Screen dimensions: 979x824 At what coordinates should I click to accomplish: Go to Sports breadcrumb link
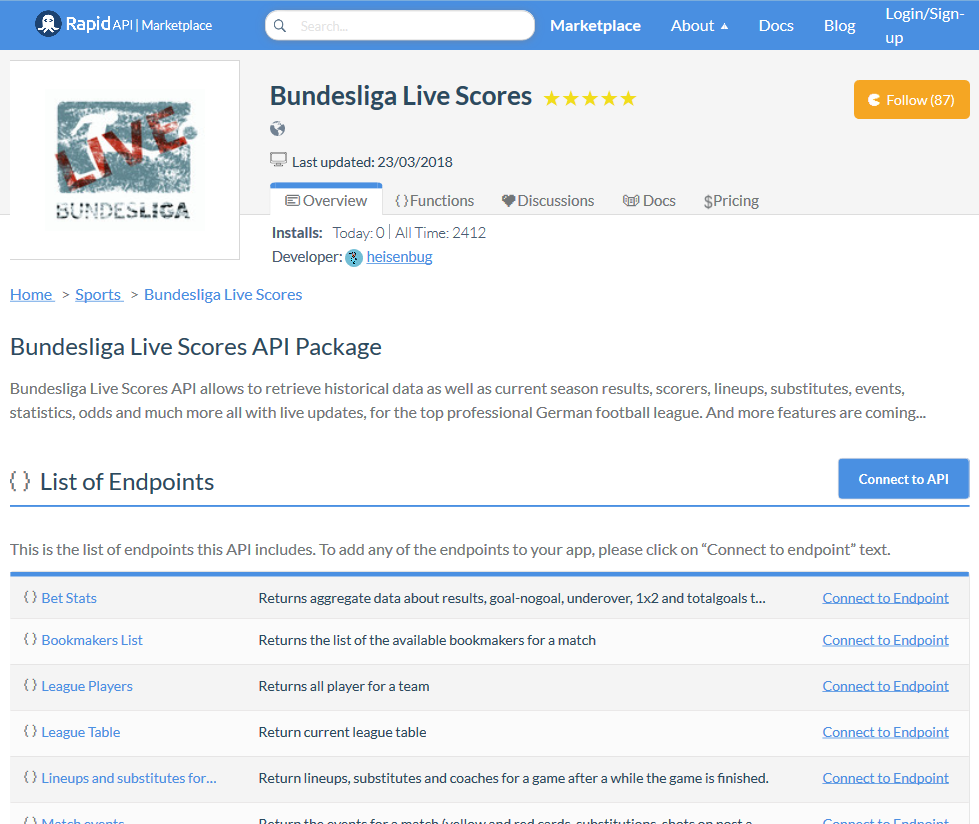pyautogui.click(x=98, y=294)
